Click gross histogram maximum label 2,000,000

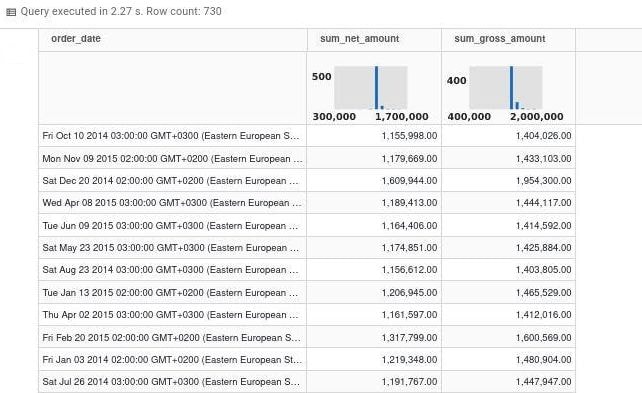click(537, 117)
